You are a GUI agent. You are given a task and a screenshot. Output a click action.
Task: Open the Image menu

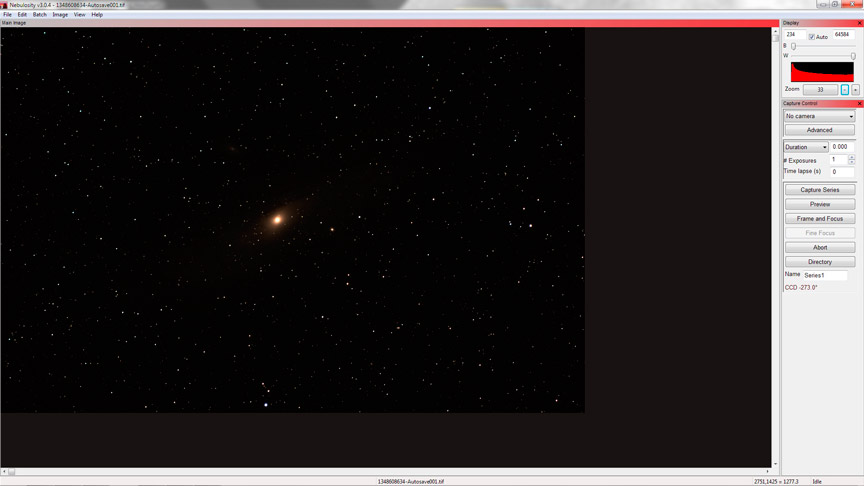tap(60, 15)
